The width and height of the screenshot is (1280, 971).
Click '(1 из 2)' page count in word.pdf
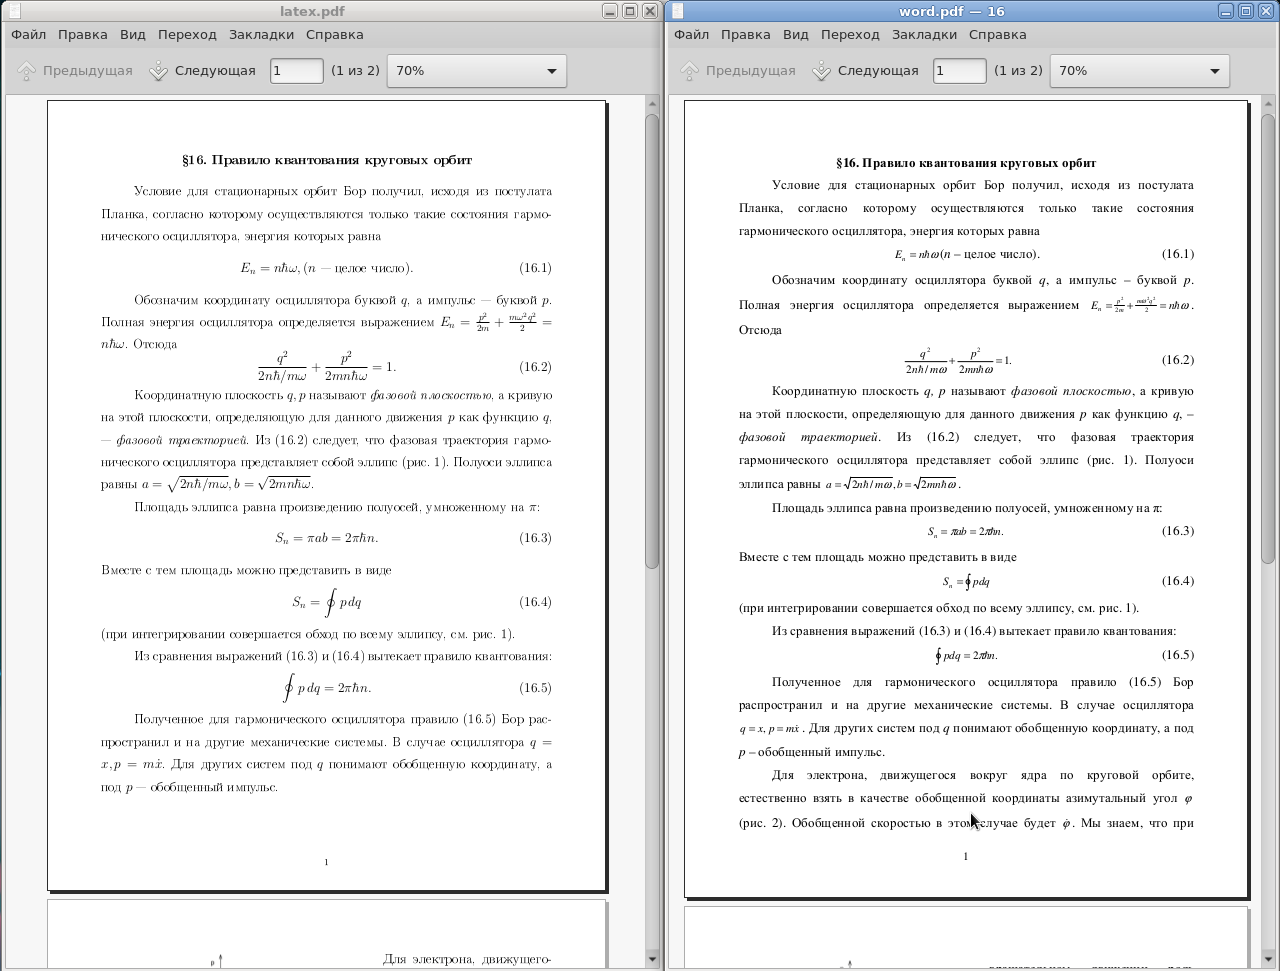[x=1018, y=71]
